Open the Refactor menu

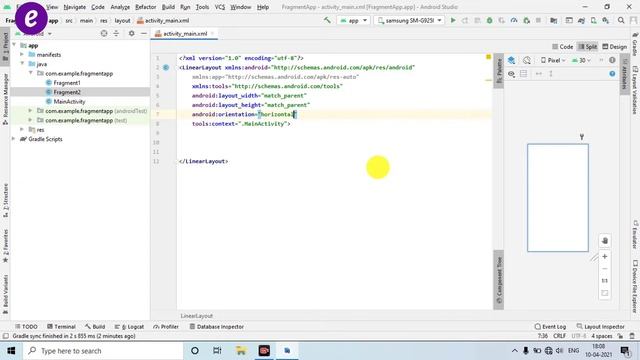146,7
